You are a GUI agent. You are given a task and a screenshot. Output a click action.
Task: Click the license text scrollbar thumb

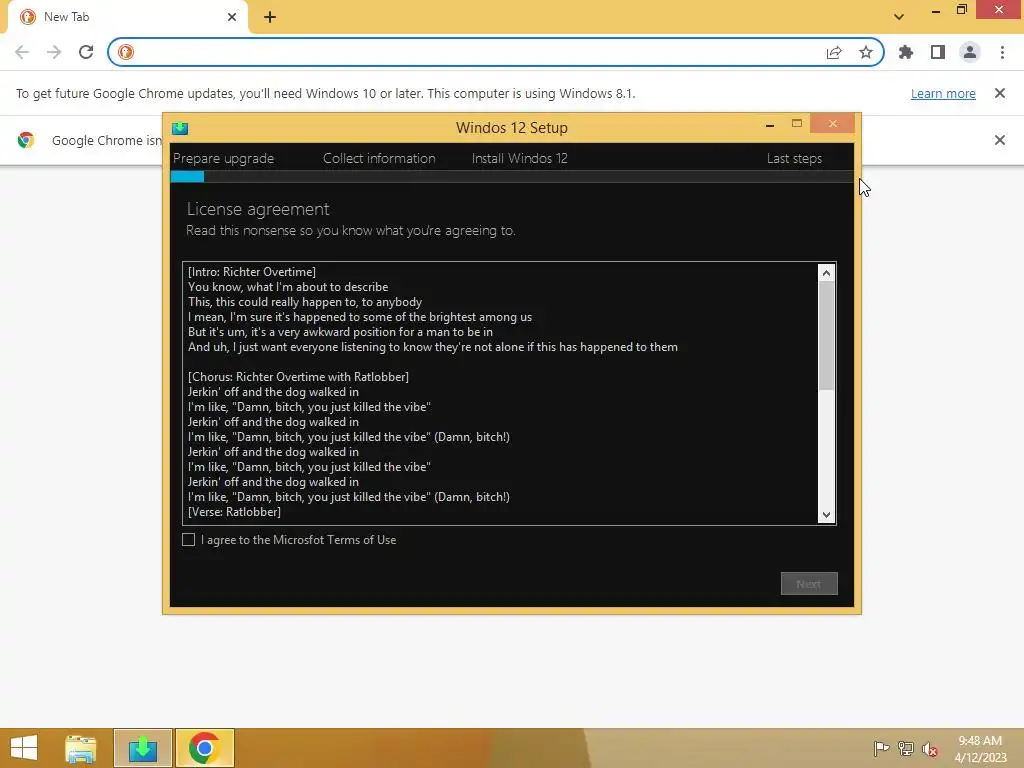(827, 336)
